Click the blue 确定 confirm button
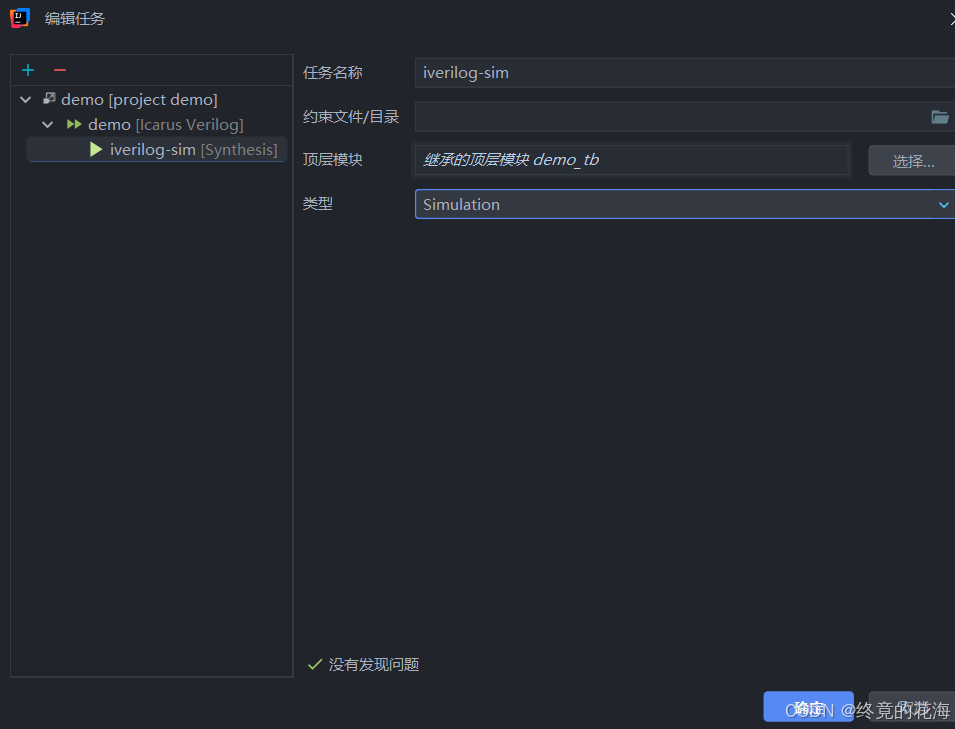This screenshot has height=729, width=955. (808, 706)
